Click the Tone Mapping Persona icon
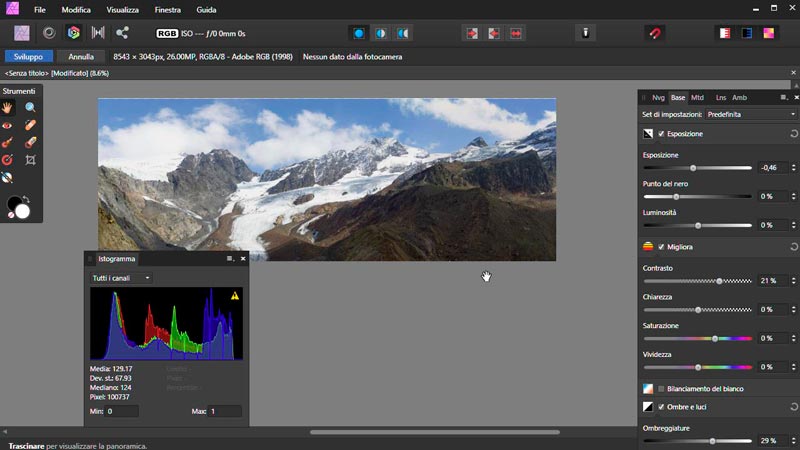800x450 pixels. tap(98, 33)
